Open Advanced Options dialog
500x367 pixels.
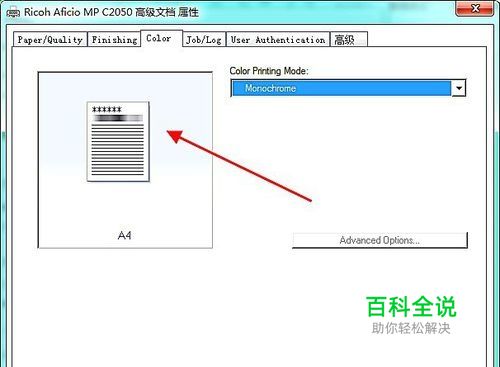click(x=380, y=240)
